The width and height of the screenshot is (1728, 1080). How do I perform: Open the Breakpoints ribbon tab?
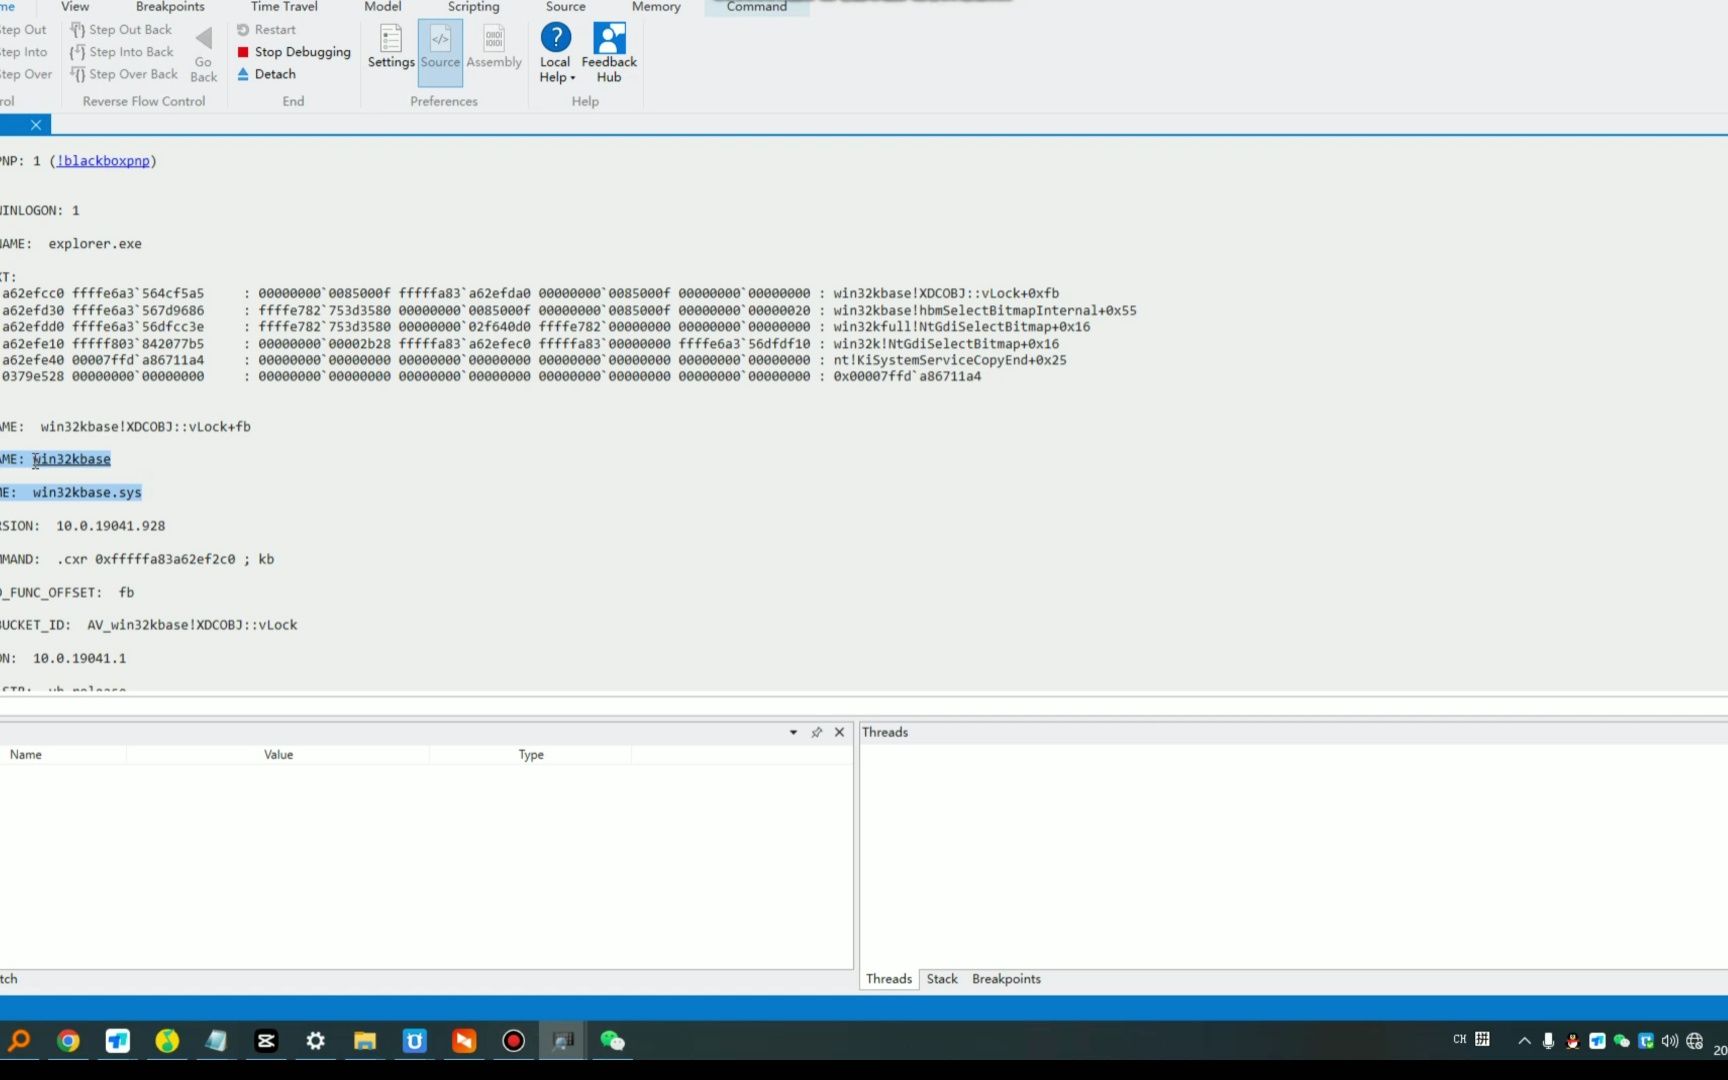tap(170, 7)
